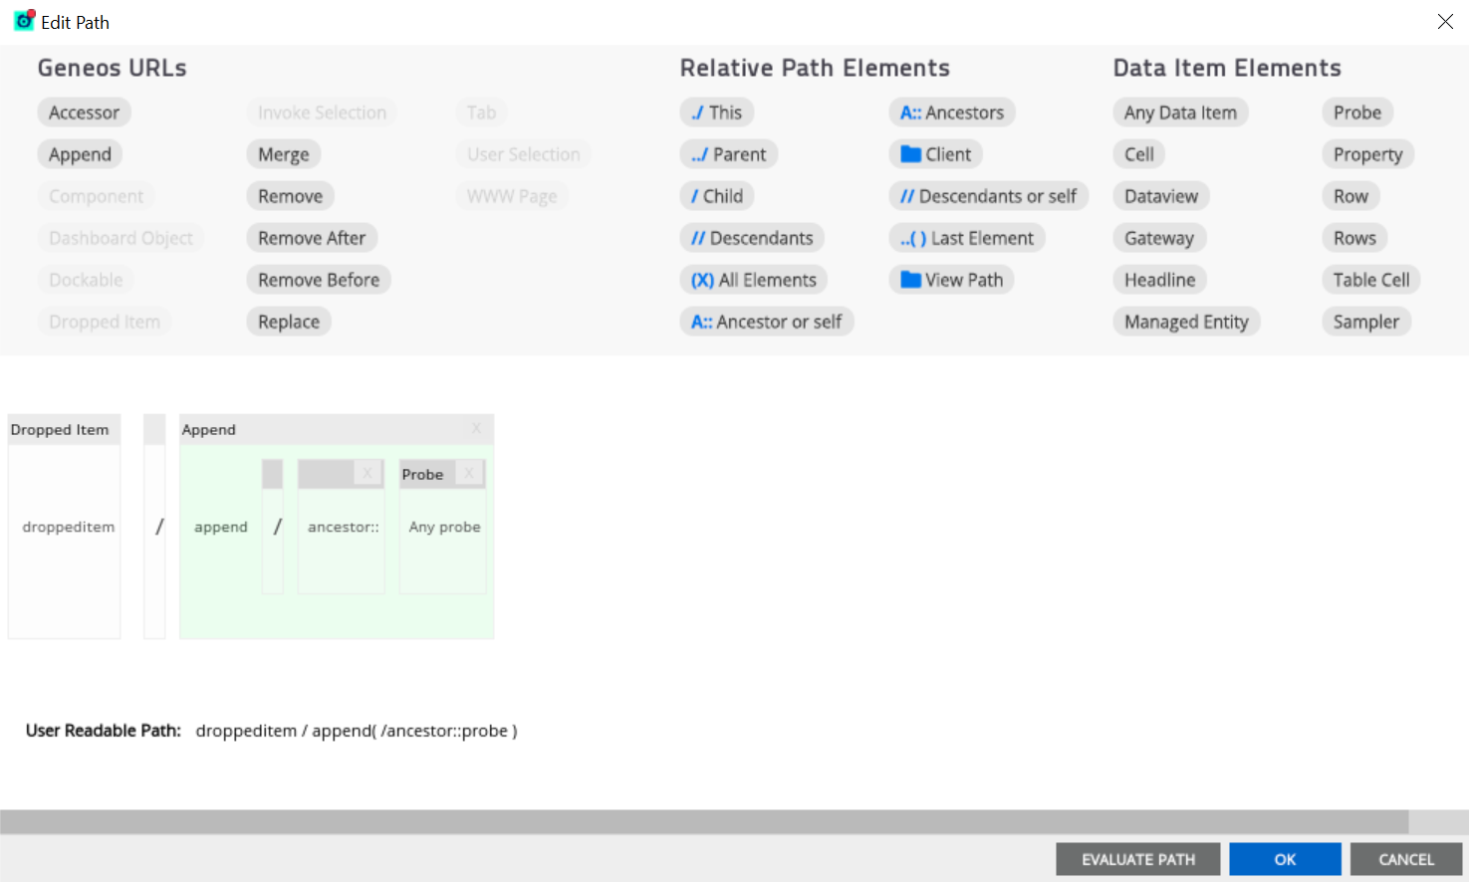Viewport: 1469px width, 882px height.
Task: Click the Remove After chip
Action: 312,239
